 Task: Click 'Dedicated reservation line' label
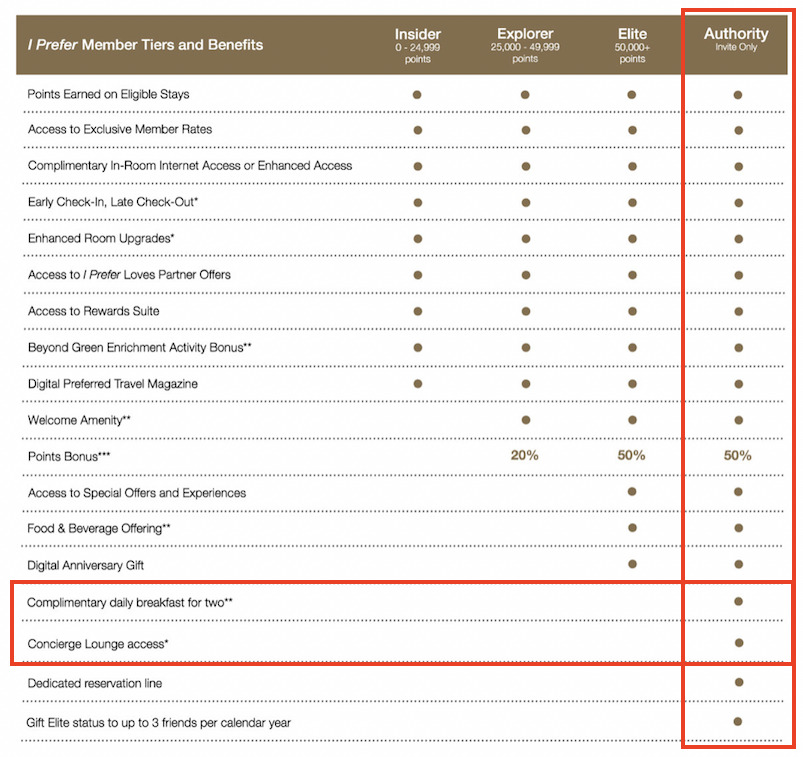pyautogui.click(x=95, y=683)
